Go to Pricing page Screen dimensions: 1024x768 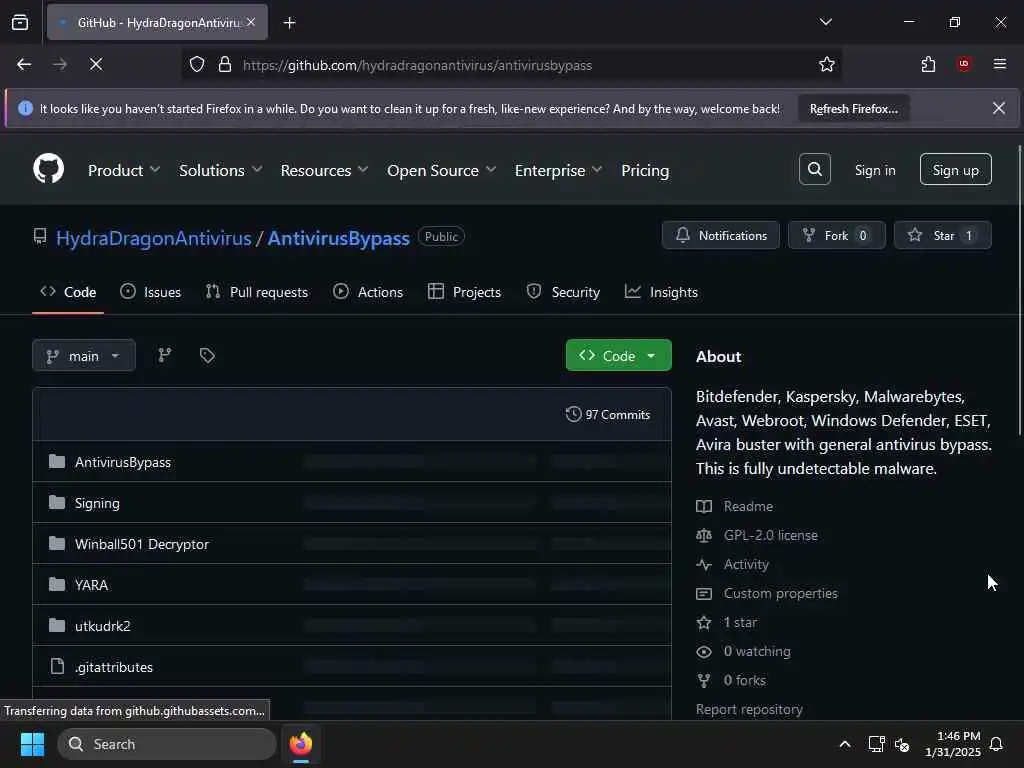[x=645, y=170]
